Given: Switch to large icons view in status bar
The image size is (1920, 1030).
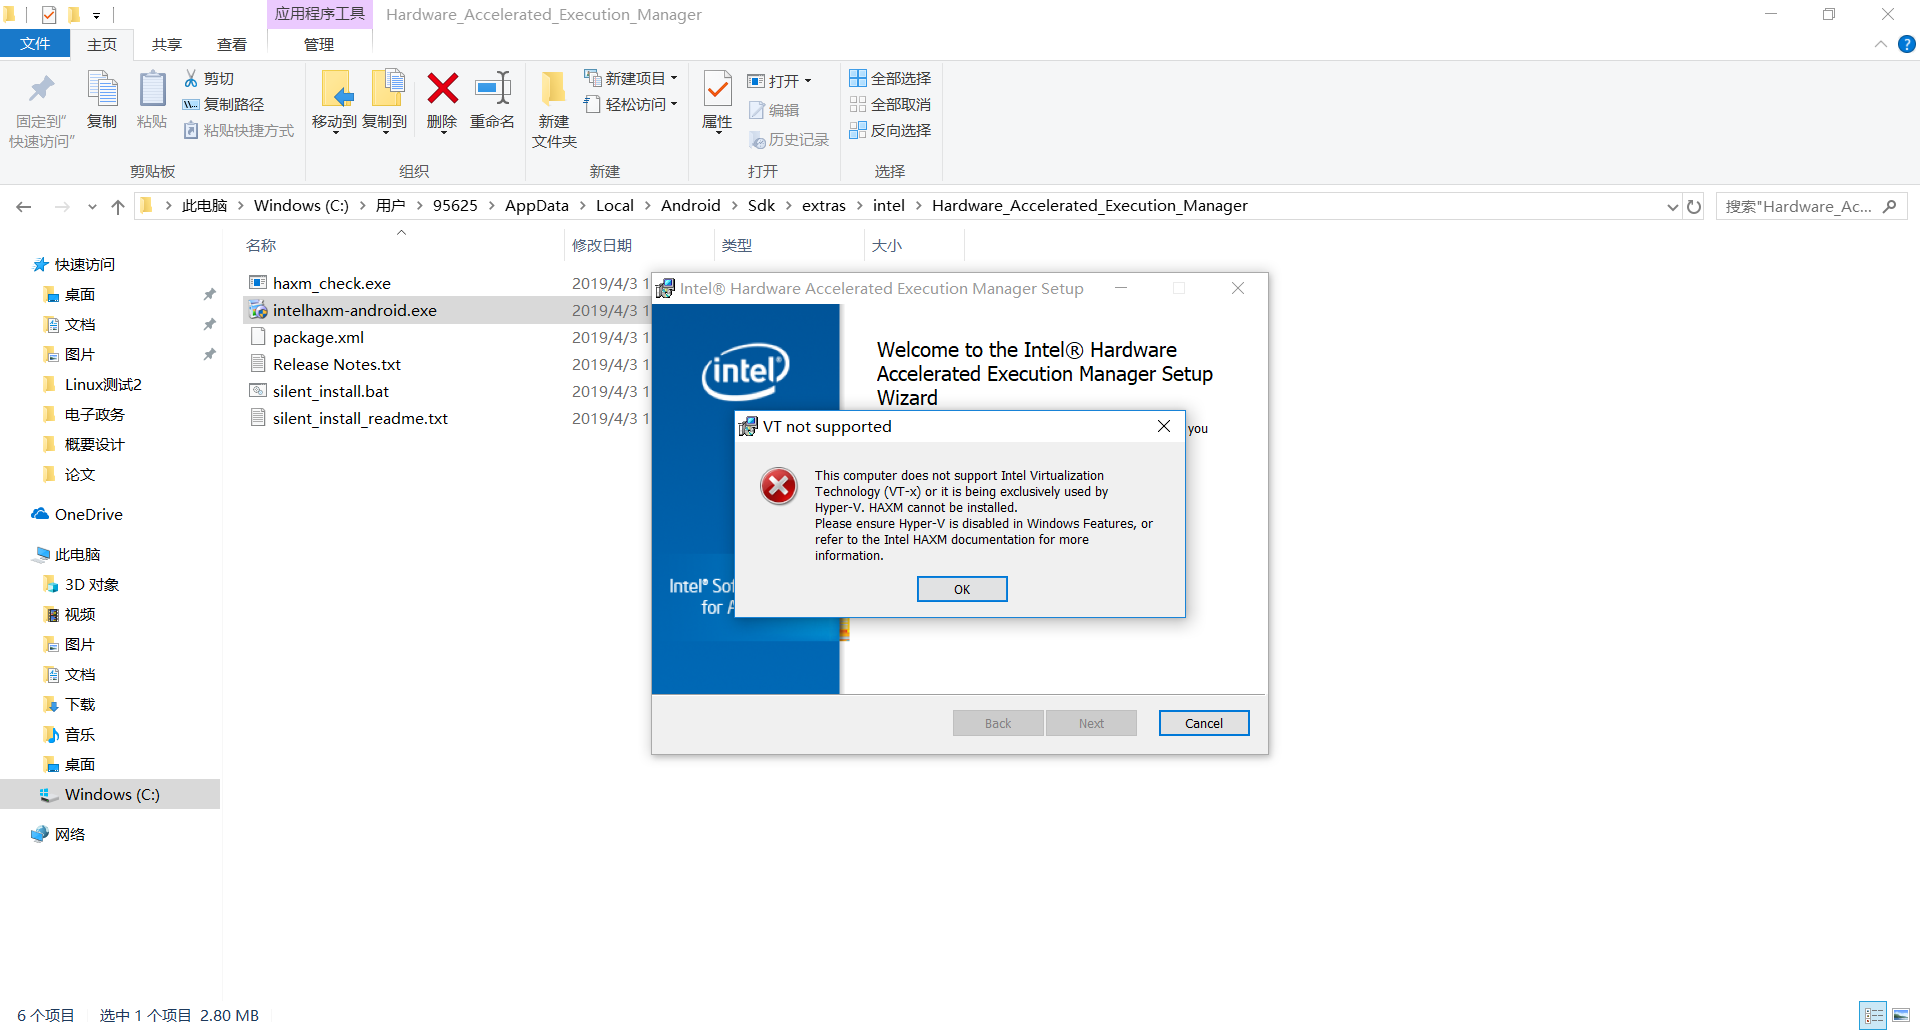Looking at the screenshot, I should 1901,1015.
